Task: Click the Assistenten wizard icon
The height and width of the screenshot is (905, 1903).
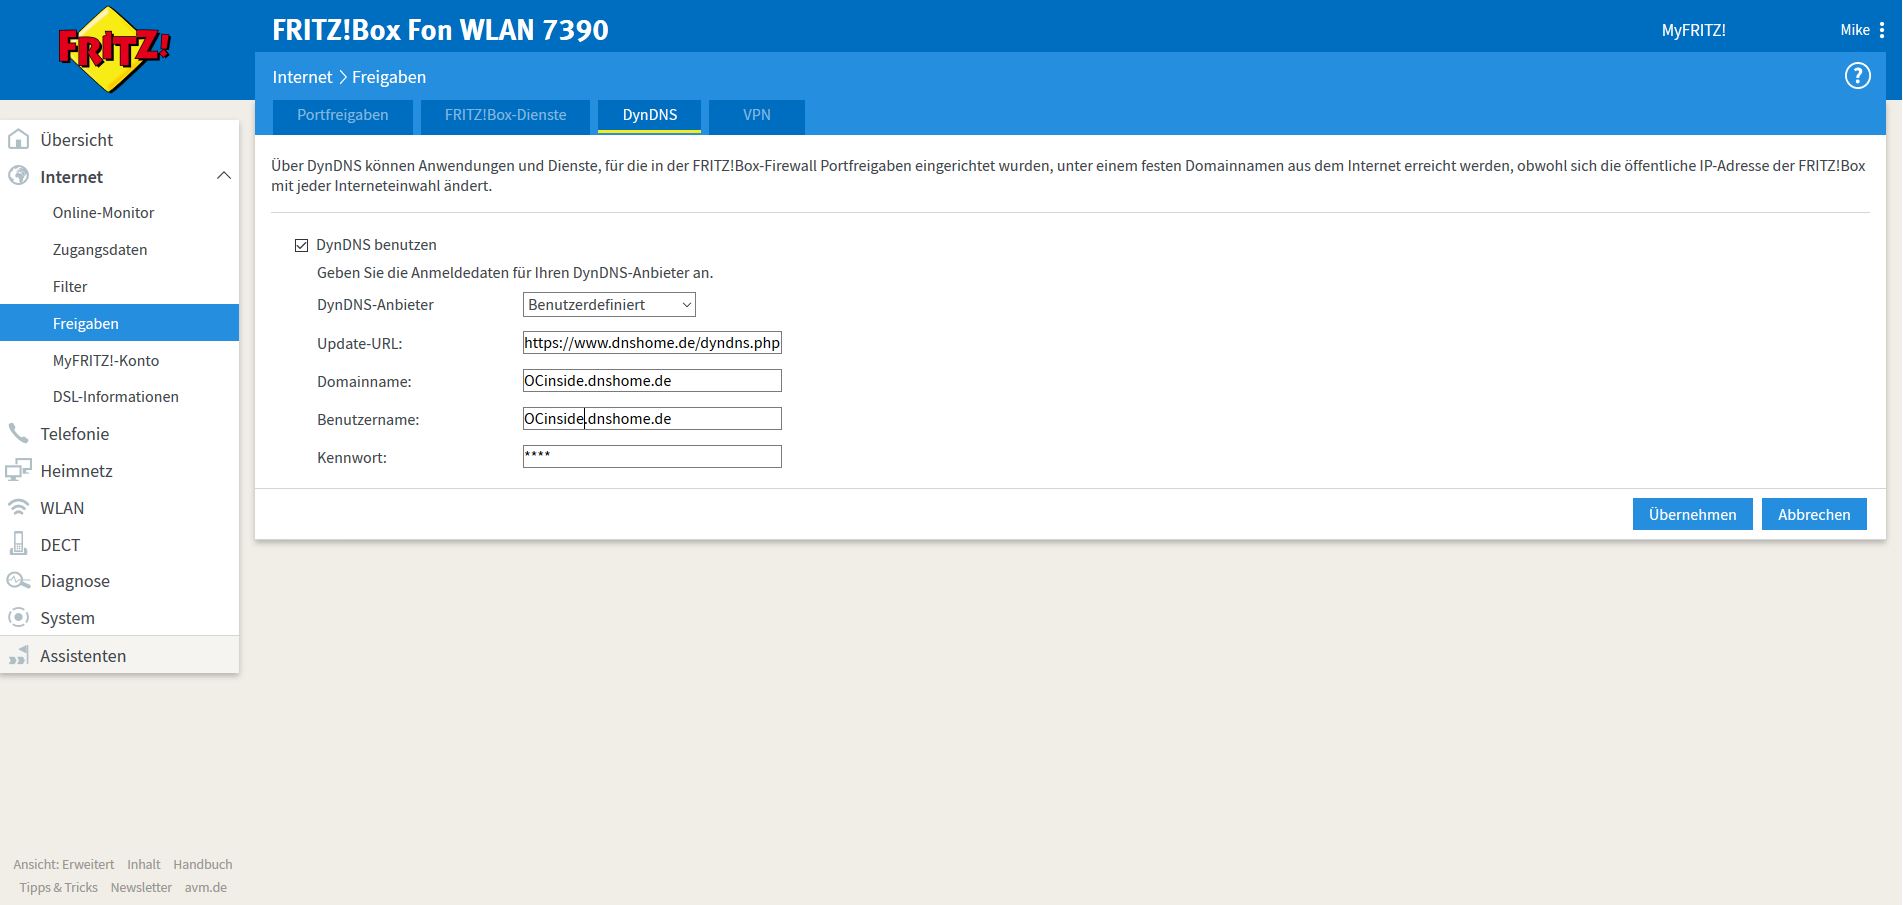Action: click(x=18, y=655)
